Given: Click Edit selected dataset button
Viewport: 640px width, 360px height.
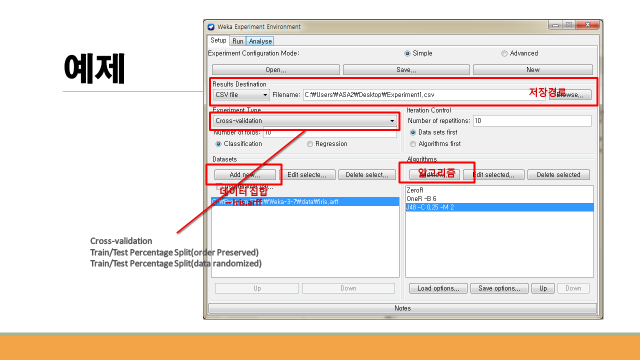Looking at the screenshot, I should [307, 175].
